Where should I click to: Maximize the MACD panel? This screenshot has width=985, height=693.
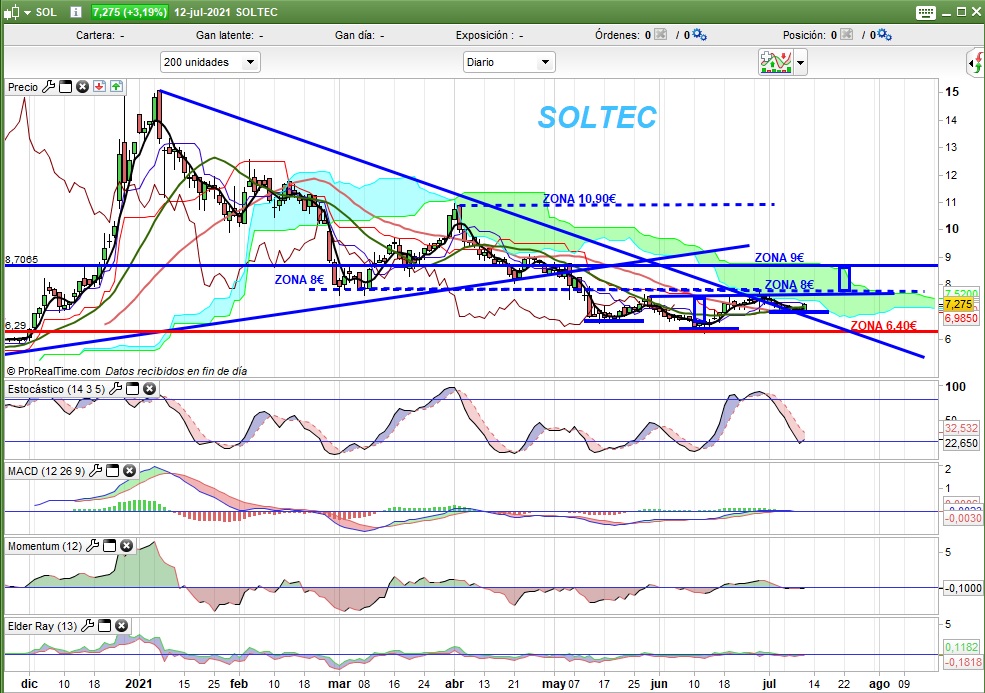coord(112,471)
